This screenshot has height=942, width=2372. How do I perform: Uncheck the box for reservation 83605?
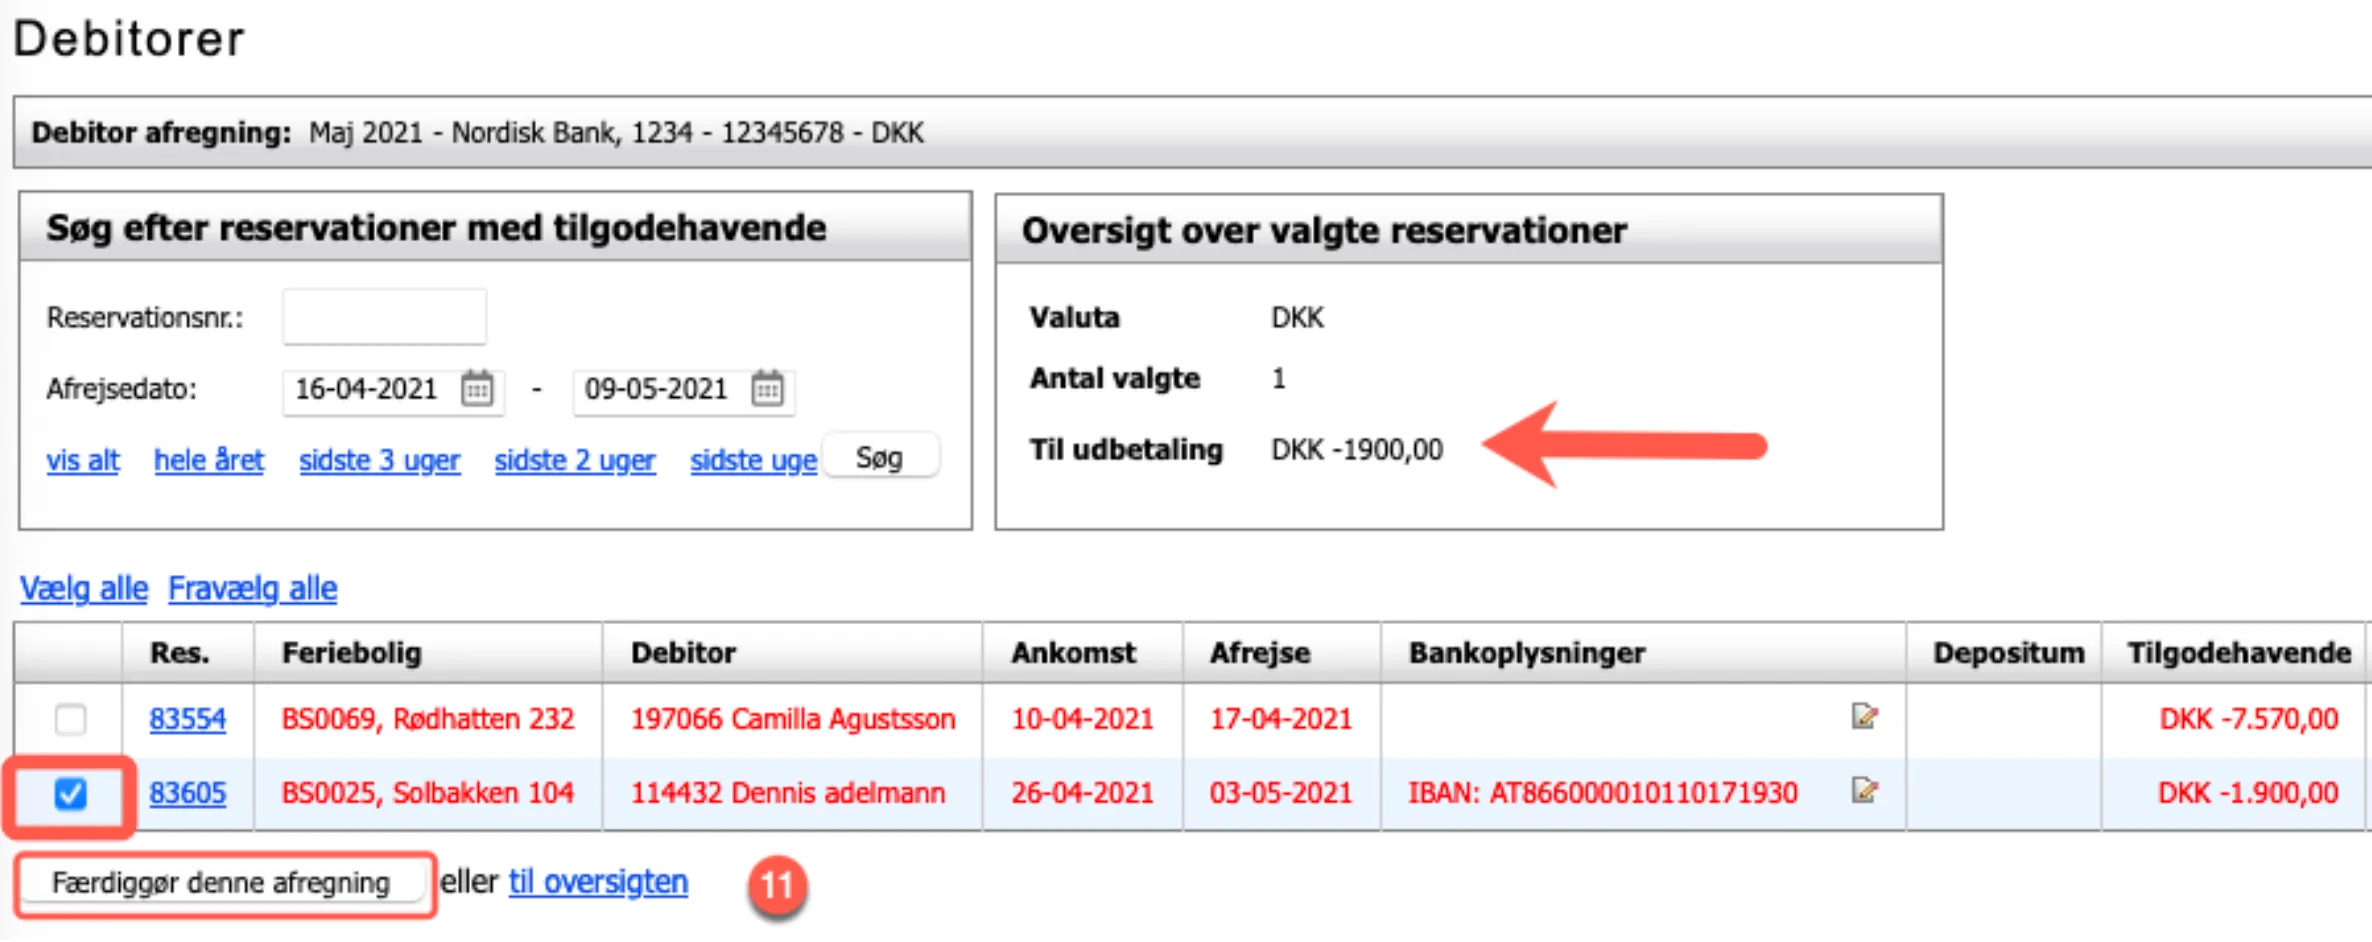point(70,794)
